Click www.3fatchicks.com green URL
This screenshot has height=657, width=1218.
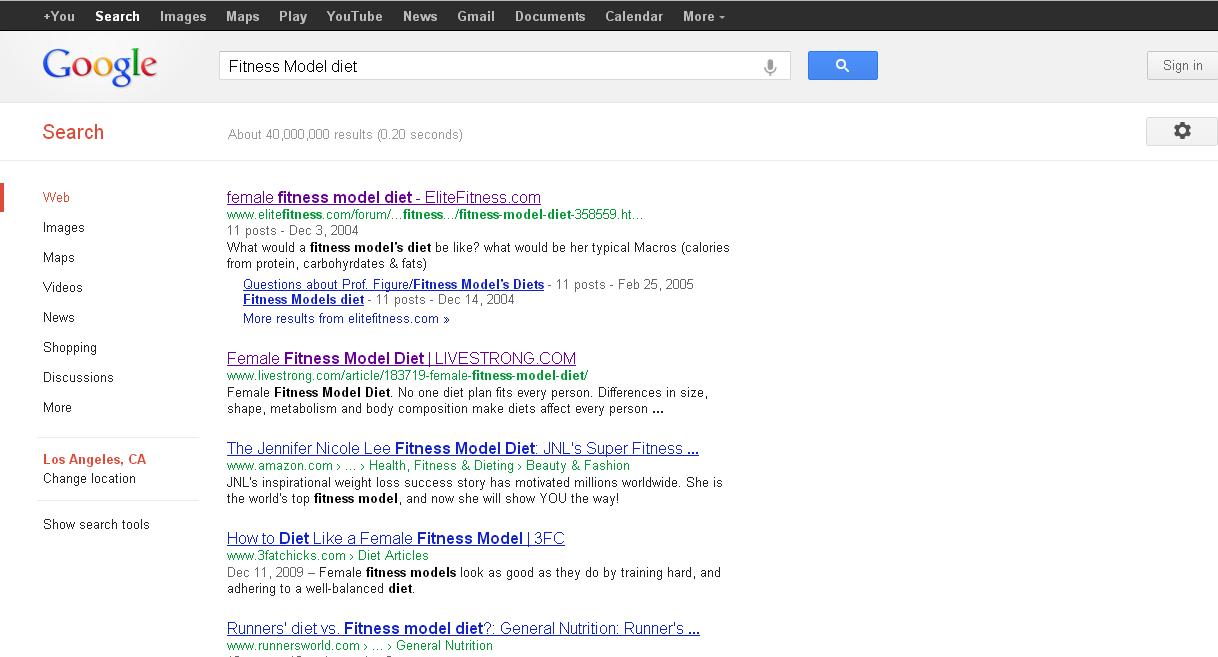pyautogui.click(x=286, y=556)
